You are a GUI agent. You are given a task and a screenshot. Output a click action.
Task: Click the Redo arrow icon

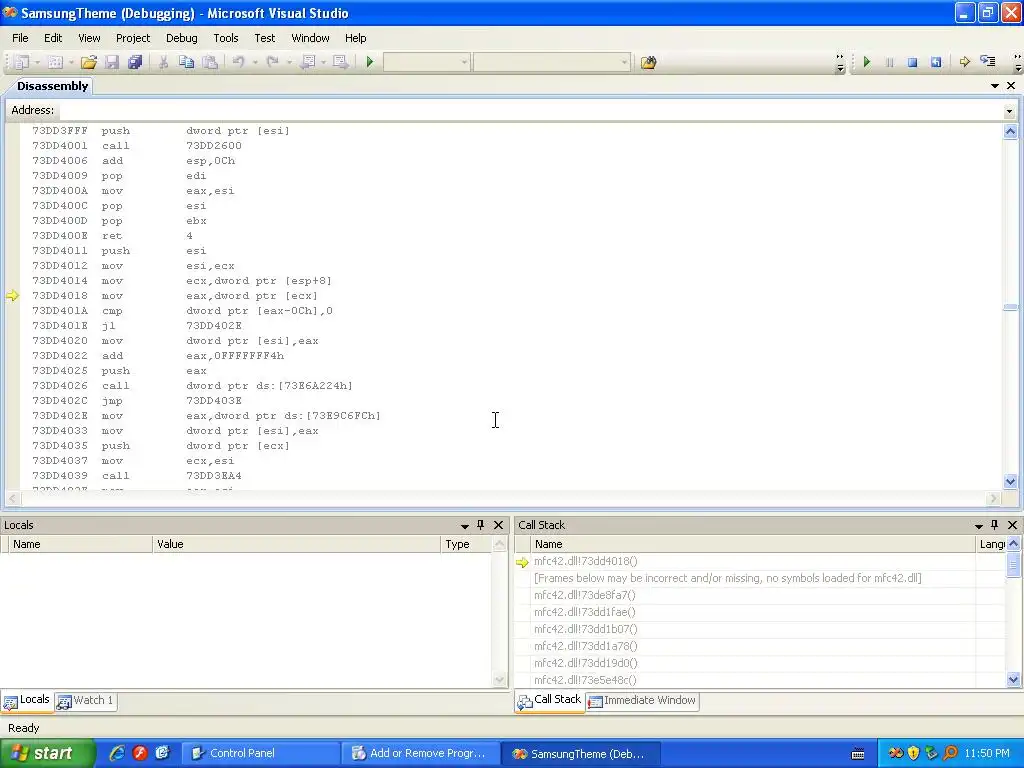coord(272,62)
